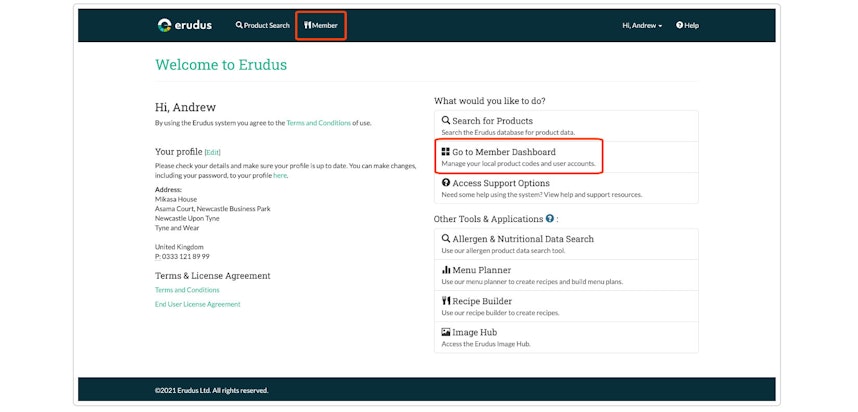Viewport: 858px width, 412px height.
Task: Click the Welcome to Erudus heading
Action: point(221,65)
